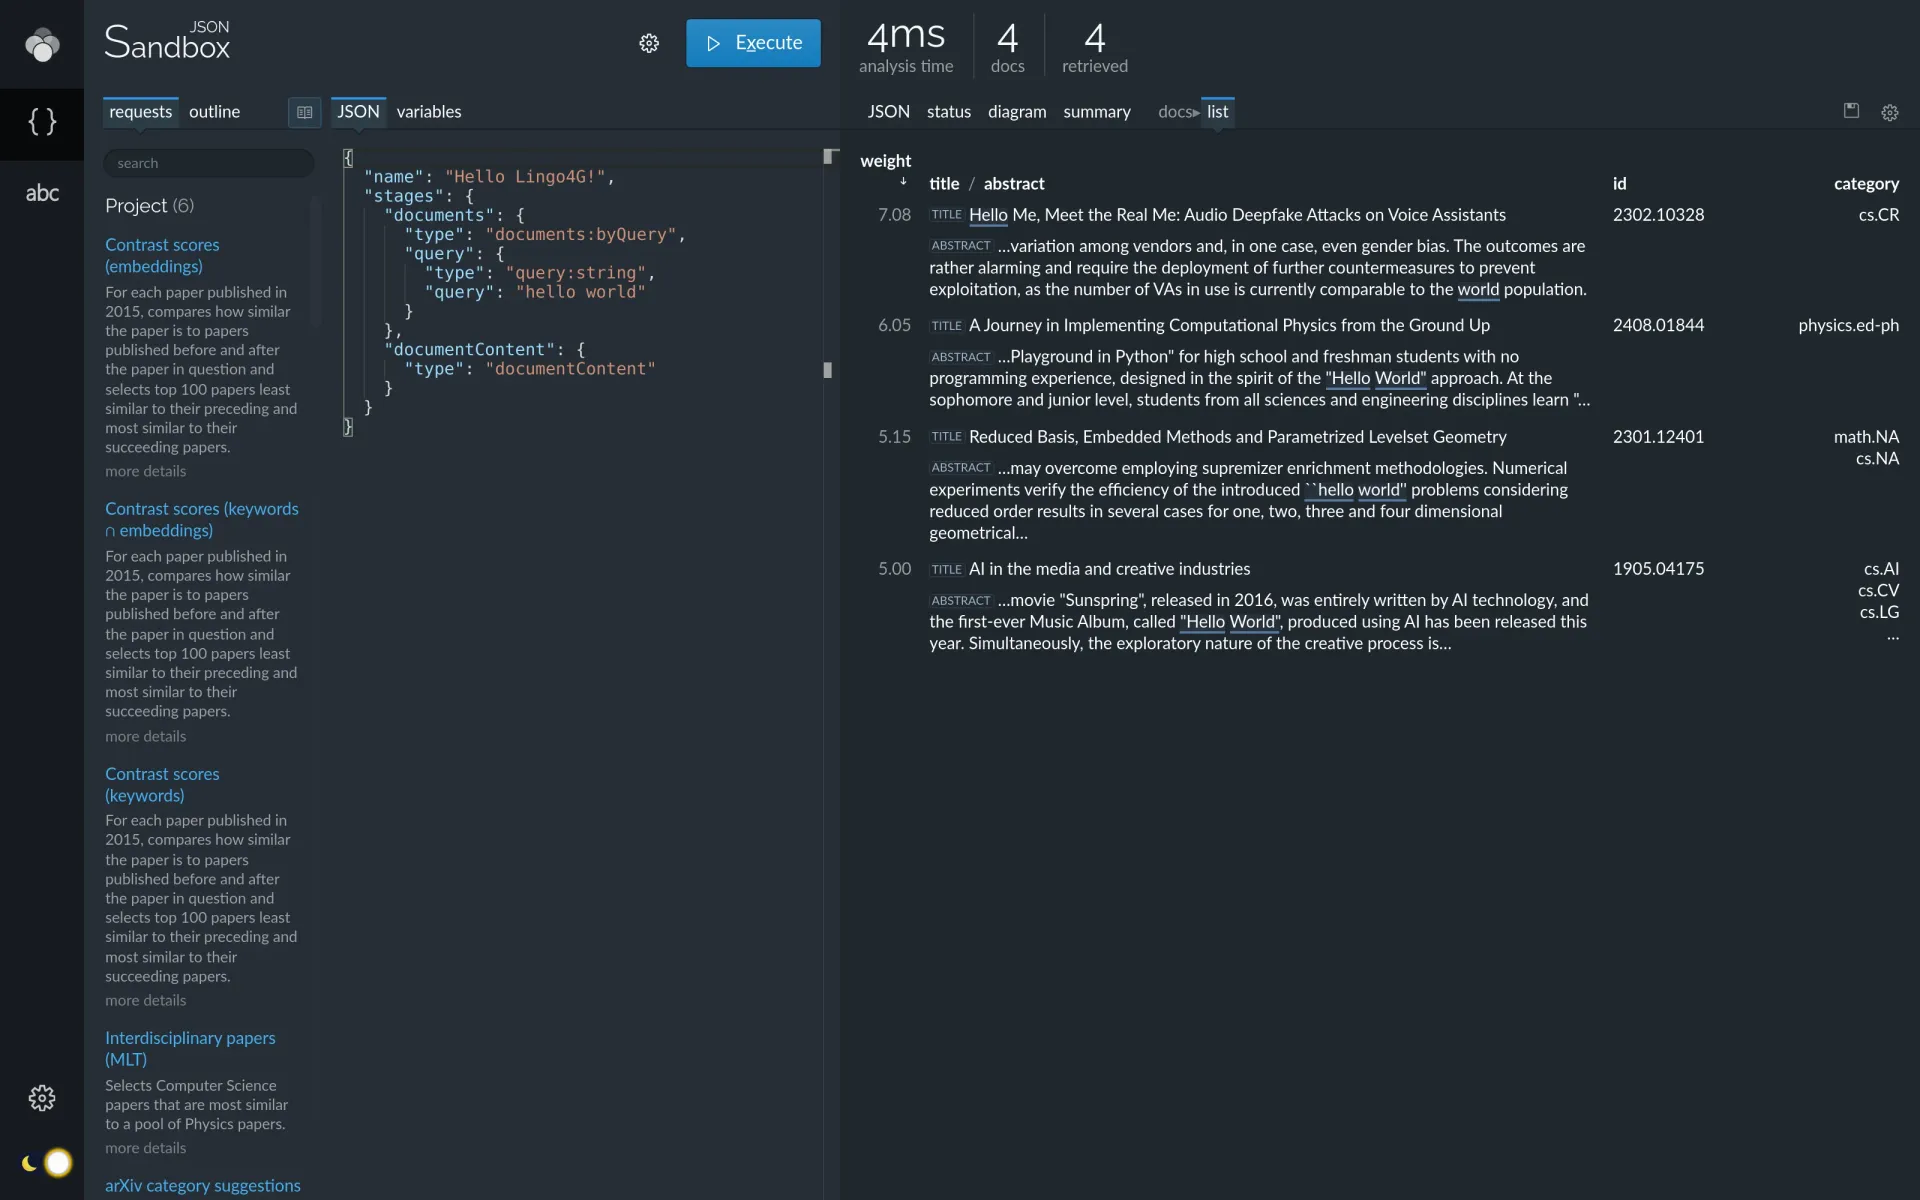The height and width of the screenshot is (1200, 1920).
Task: Expand more details under Interdisciplinary papers
Action: [x=145, y=1148]
